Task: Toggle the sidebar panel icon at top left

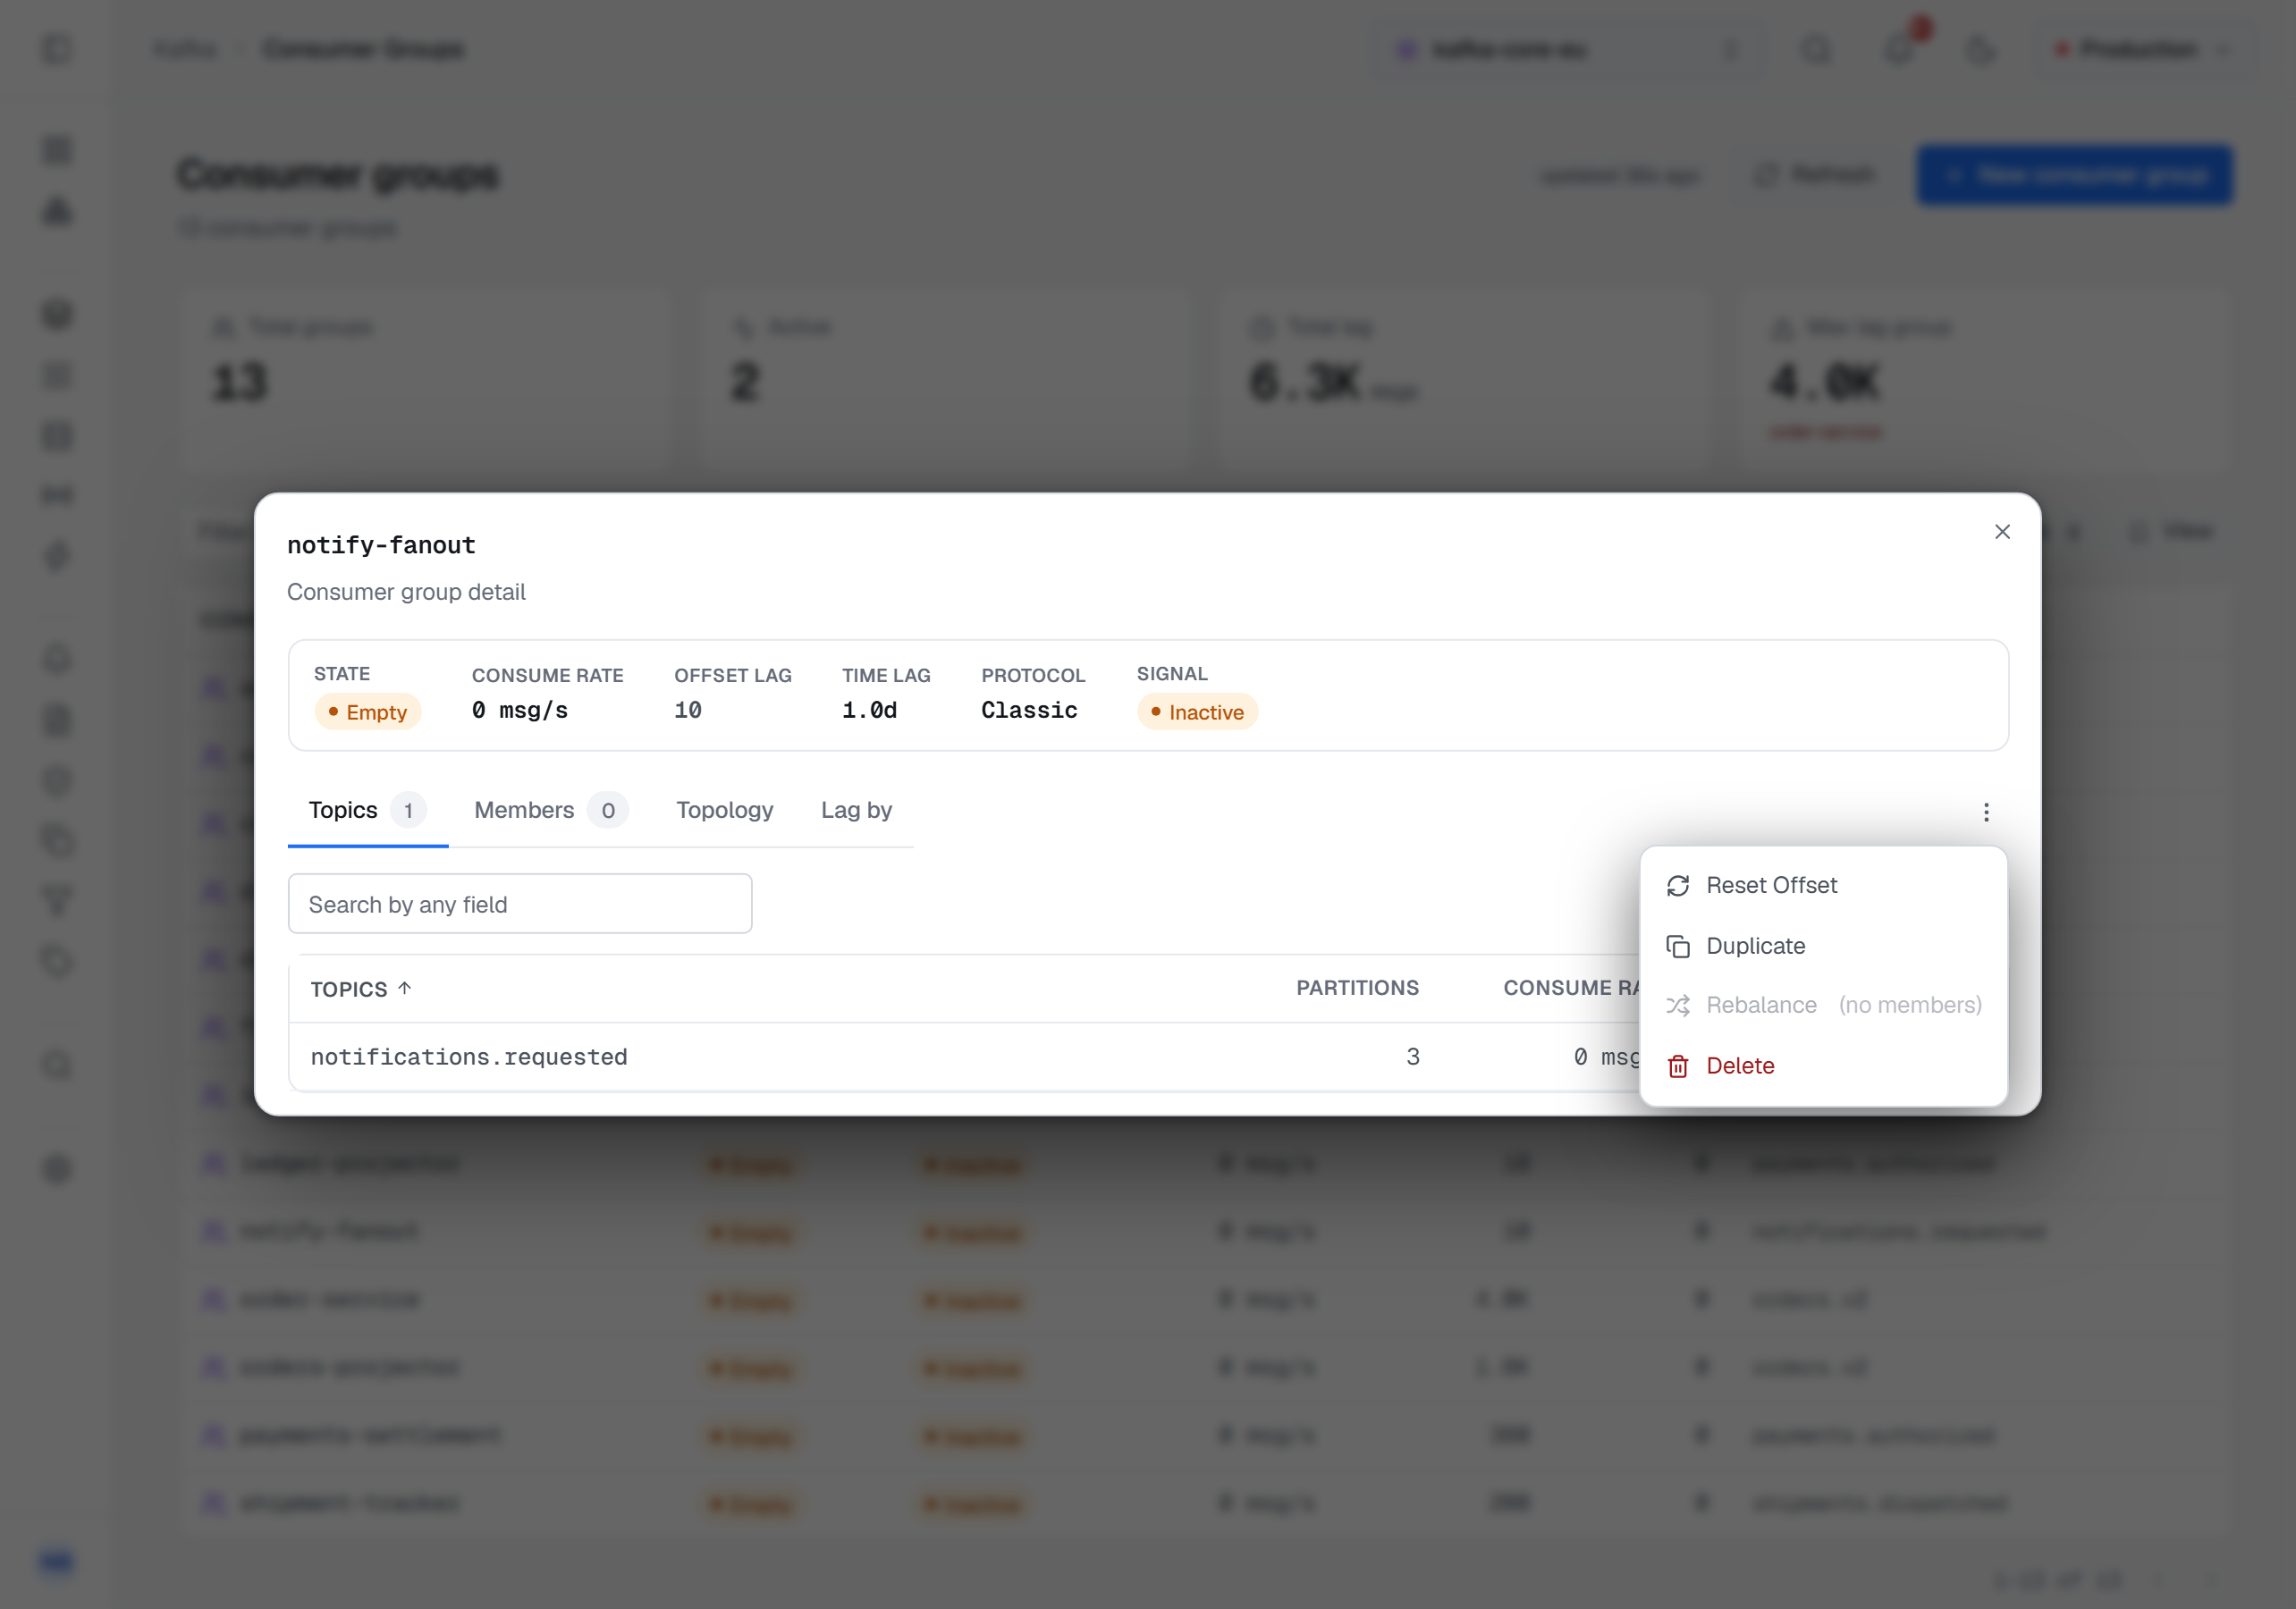Action: 58,49
